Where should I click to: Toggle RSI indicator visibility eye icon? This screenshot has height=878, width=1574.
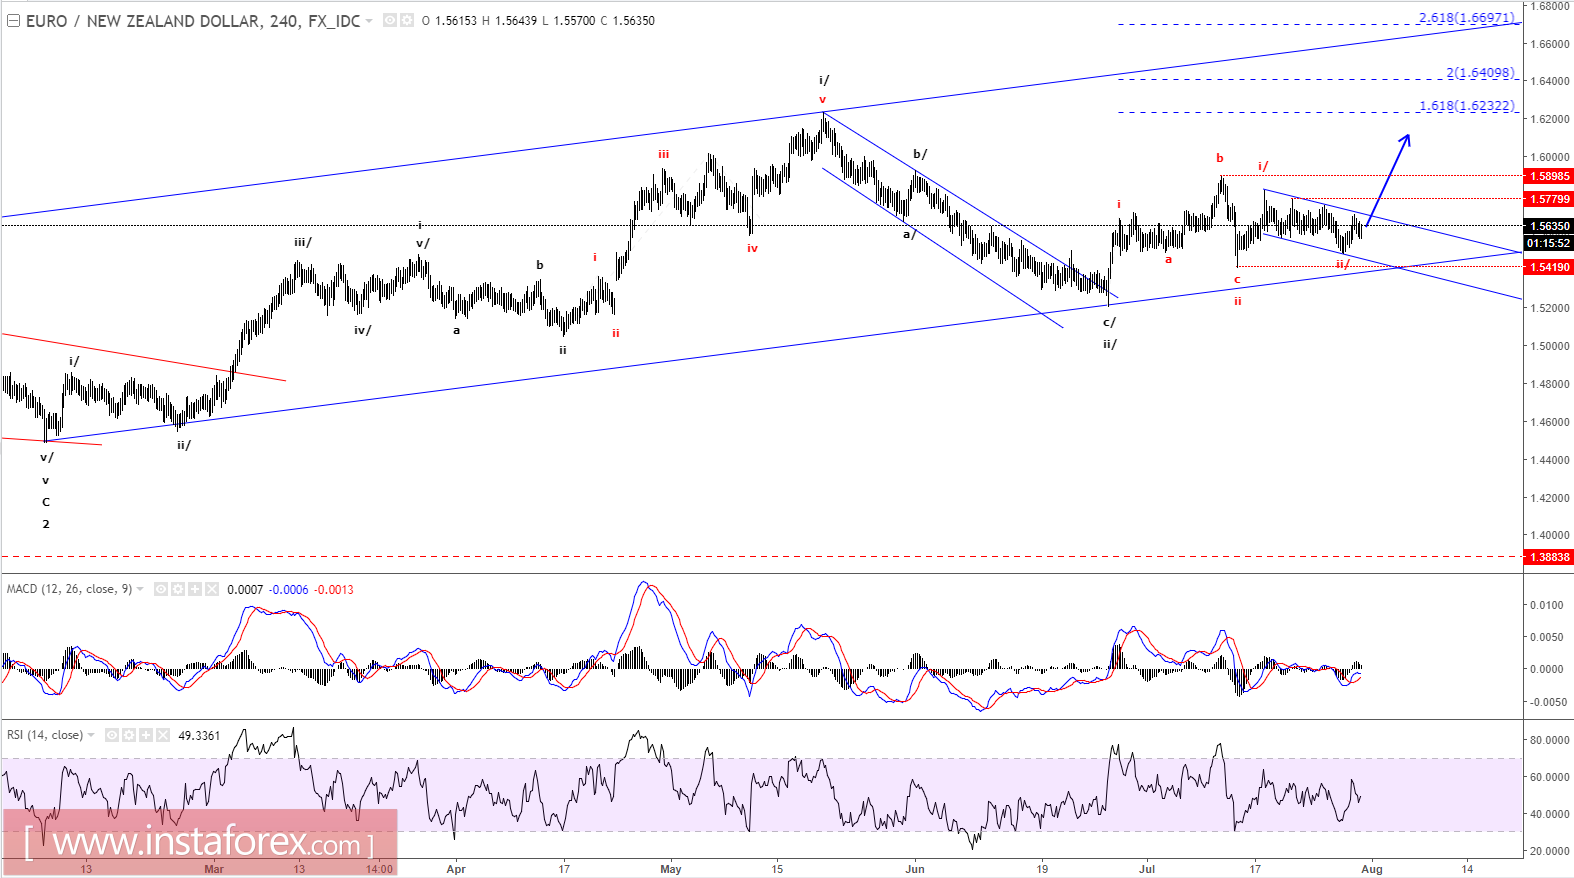pos(112,735)
